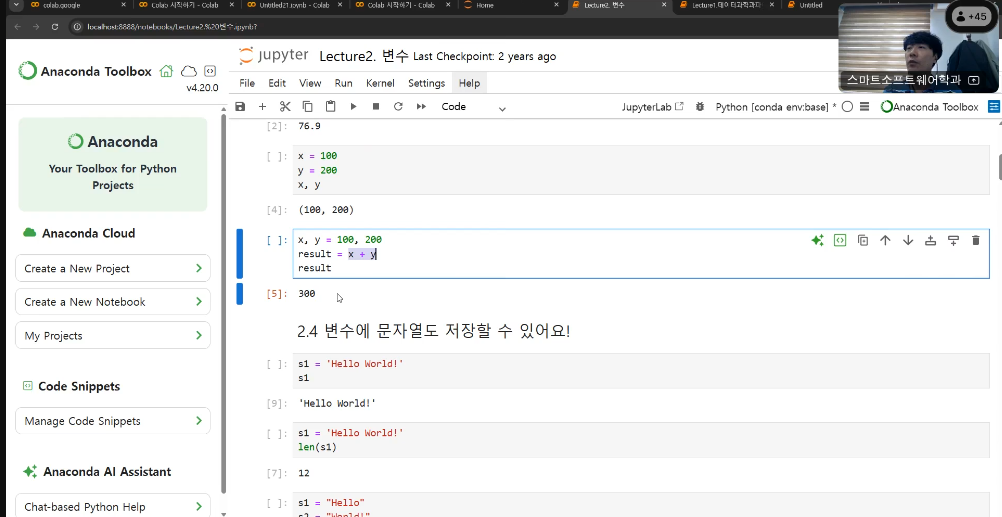
Task: Insert a cell below active cell icon
Action: coord(953,240)
